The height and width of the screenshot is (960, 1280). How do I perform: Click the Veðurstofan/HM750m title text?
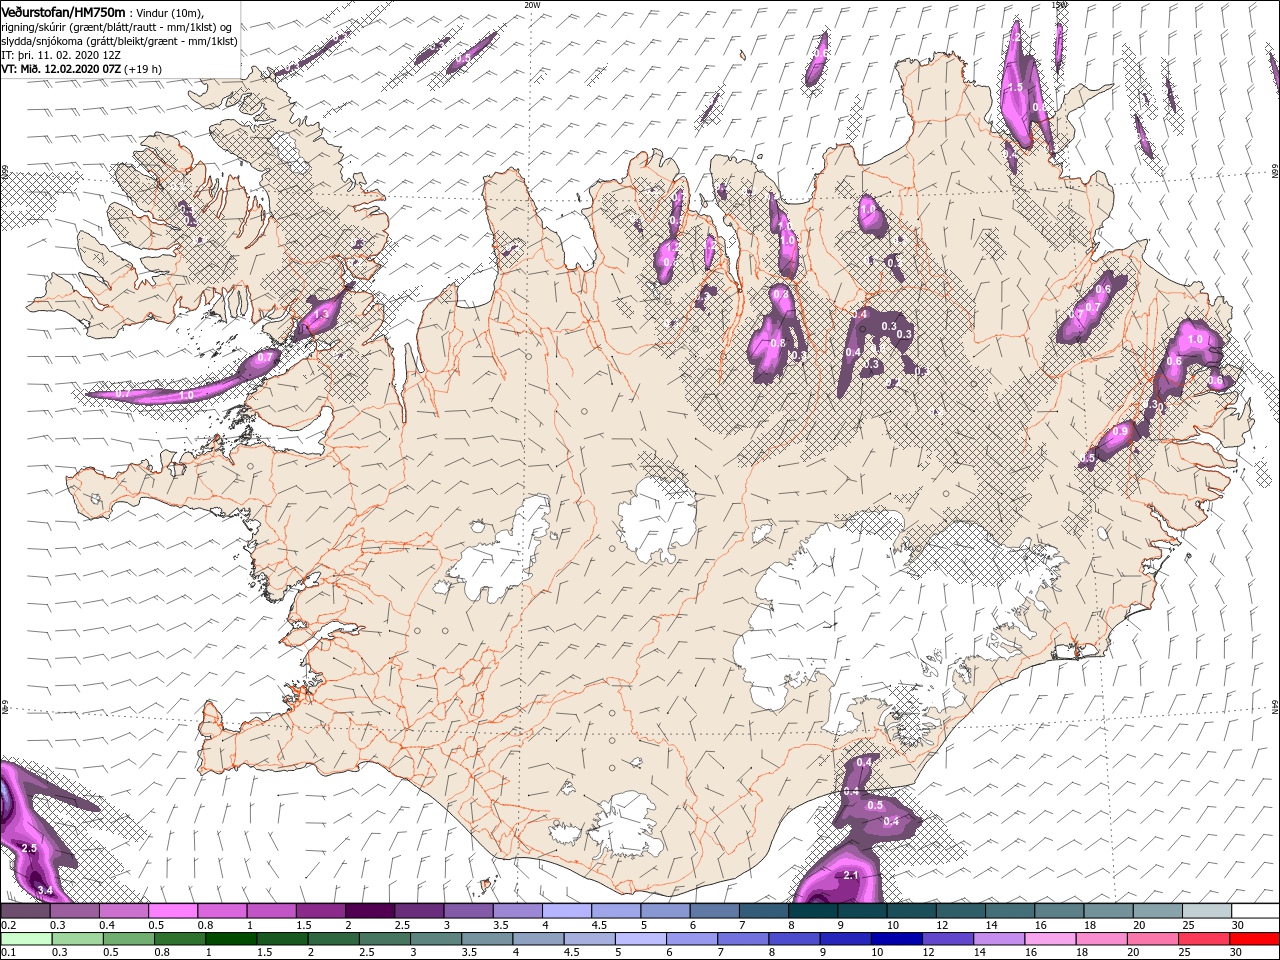tap(63, 11)
